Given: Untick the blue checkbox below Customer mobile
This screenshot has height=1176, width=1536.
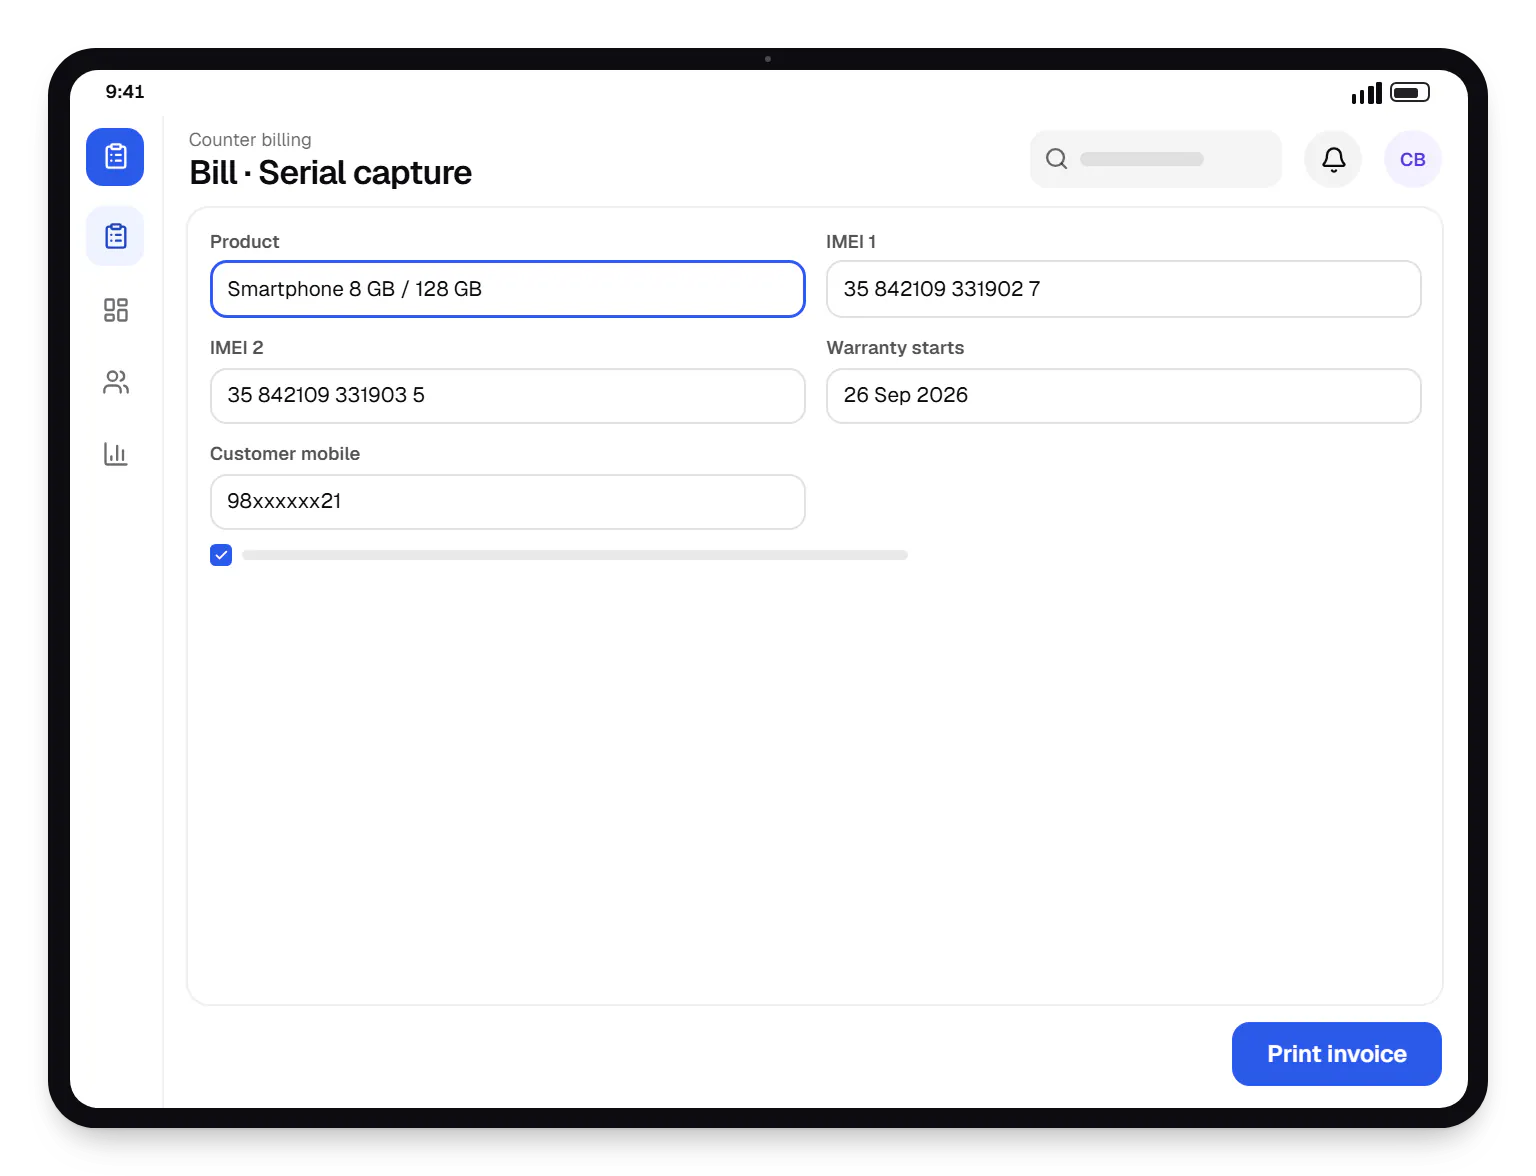Looking at the screenshot, I should (221, 555).
